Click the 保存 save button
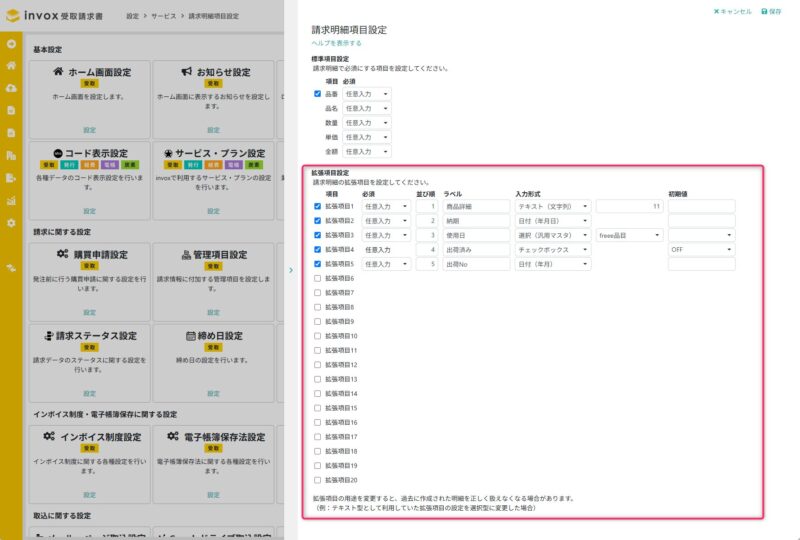800x540 pixels. pos(771,11)
